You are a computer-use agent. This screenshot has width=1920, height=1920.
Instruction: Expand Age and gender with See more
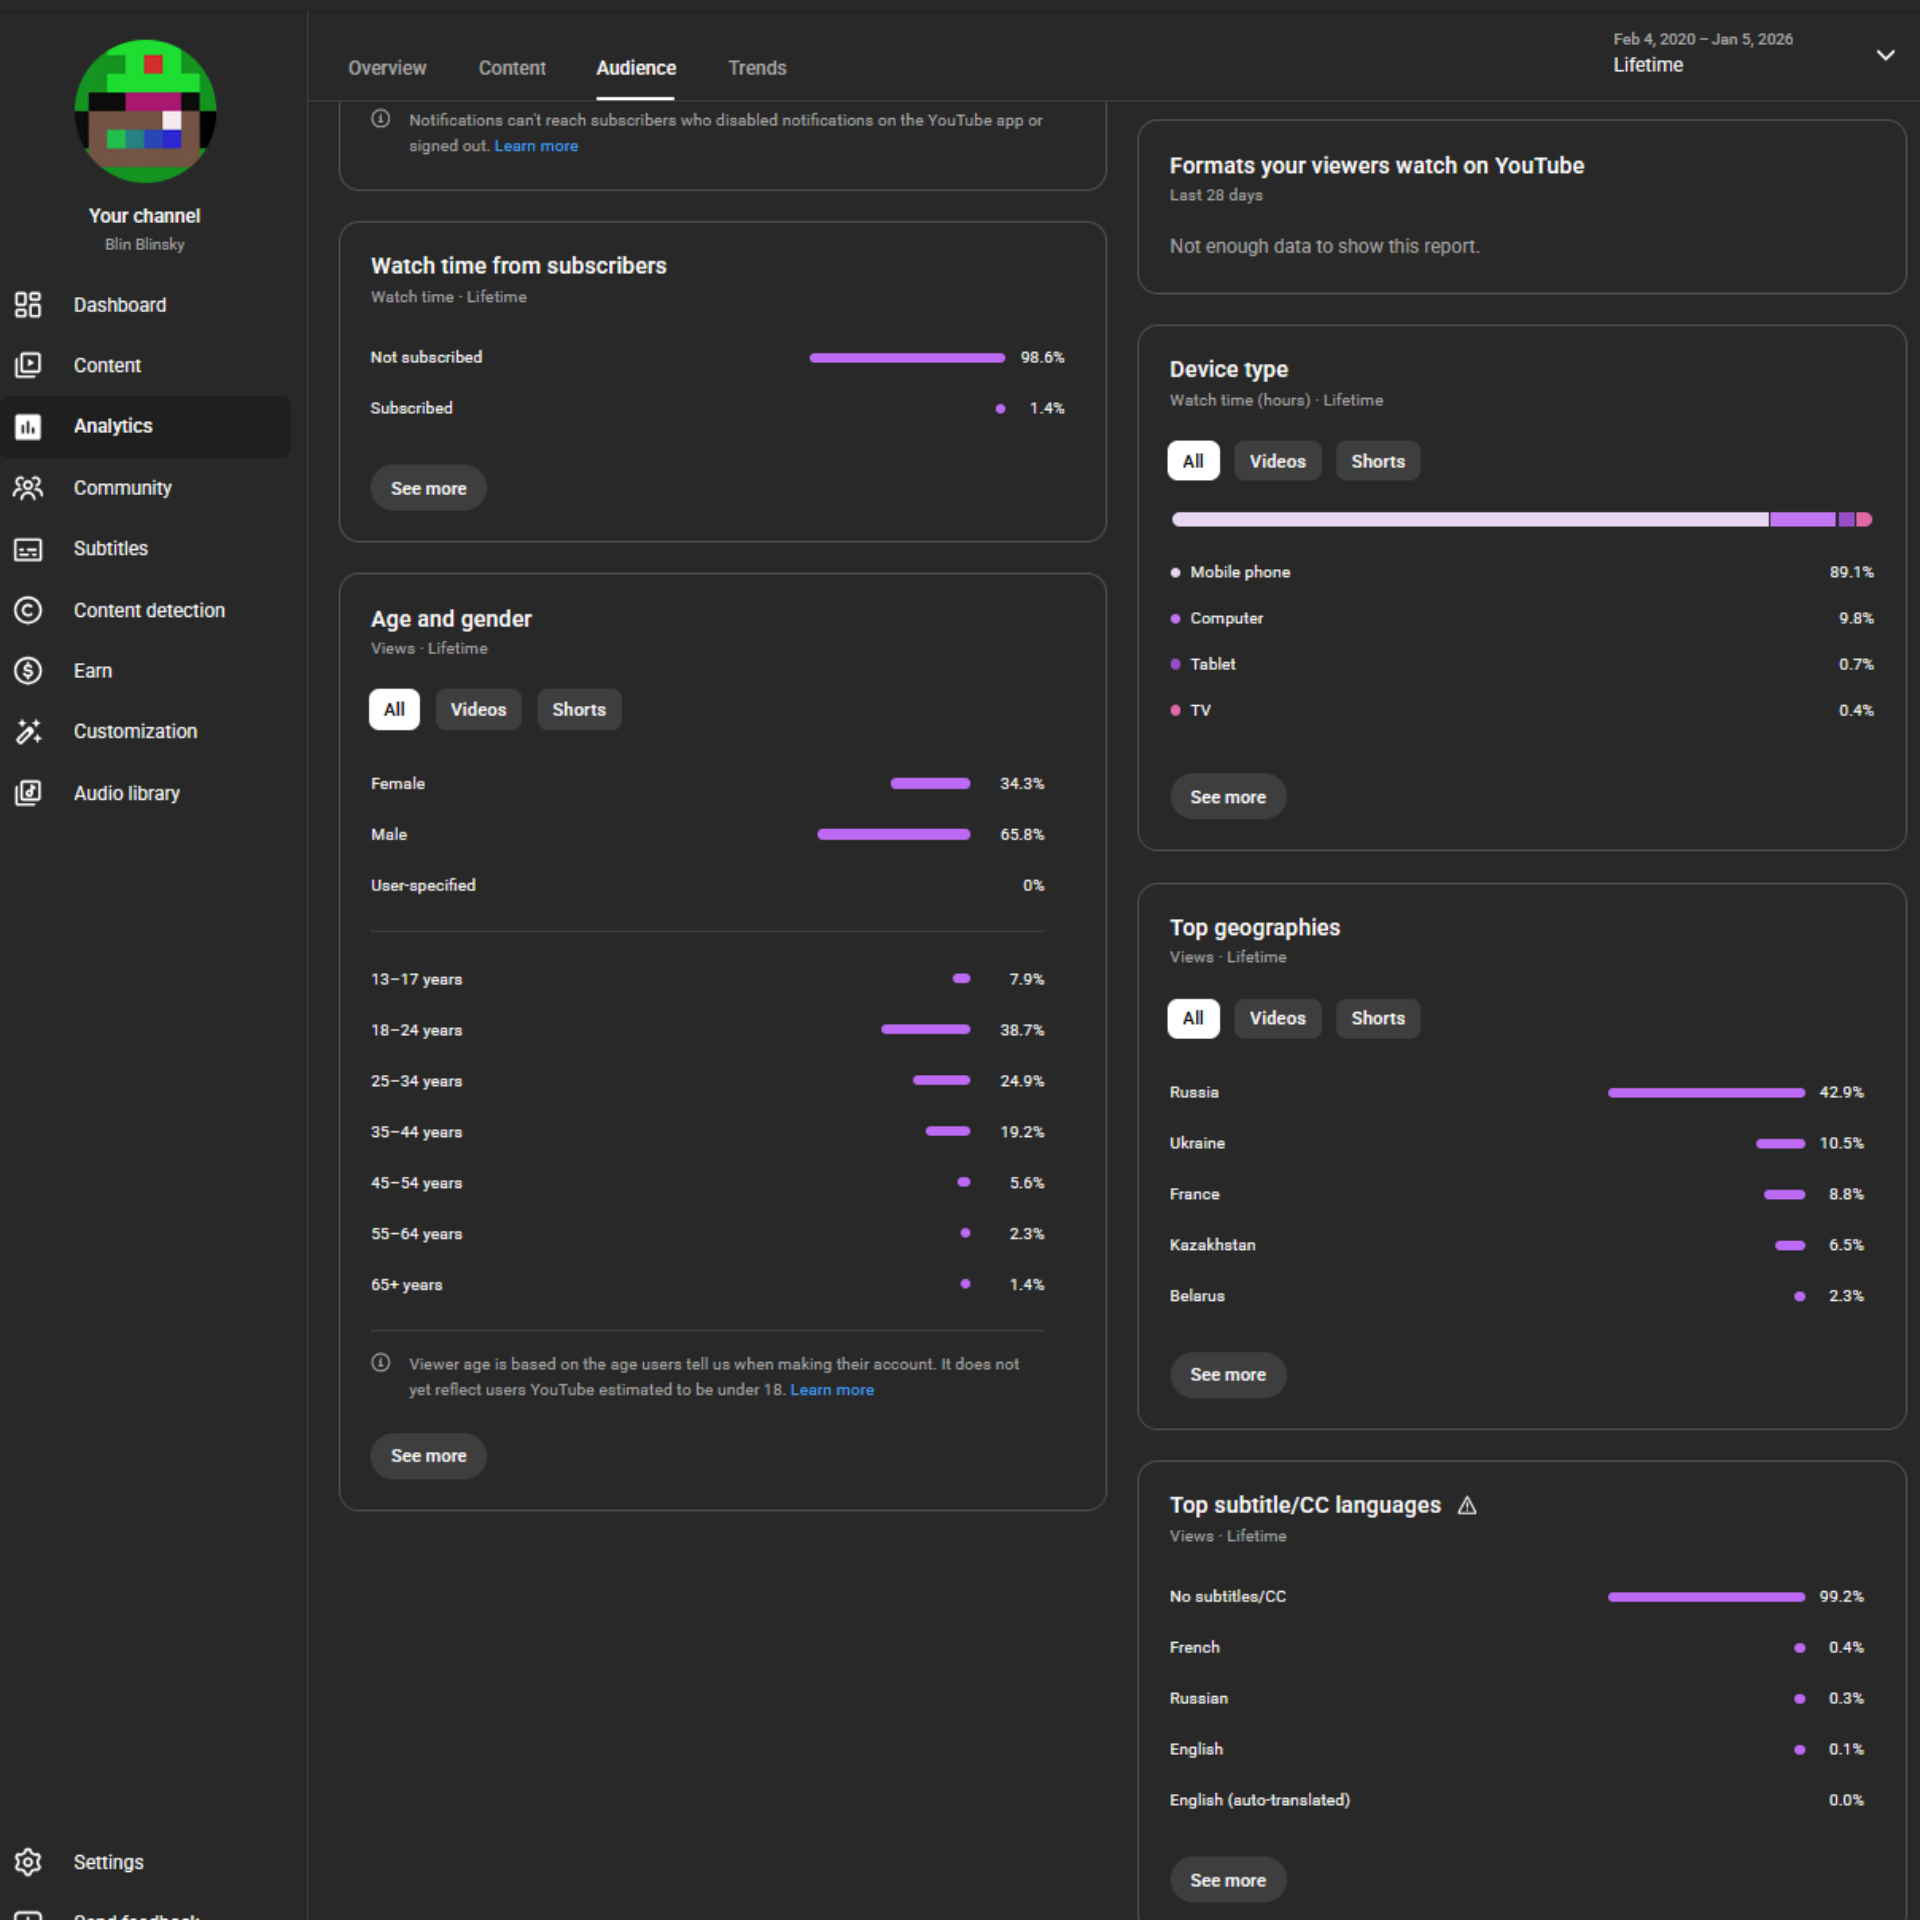428,1456
